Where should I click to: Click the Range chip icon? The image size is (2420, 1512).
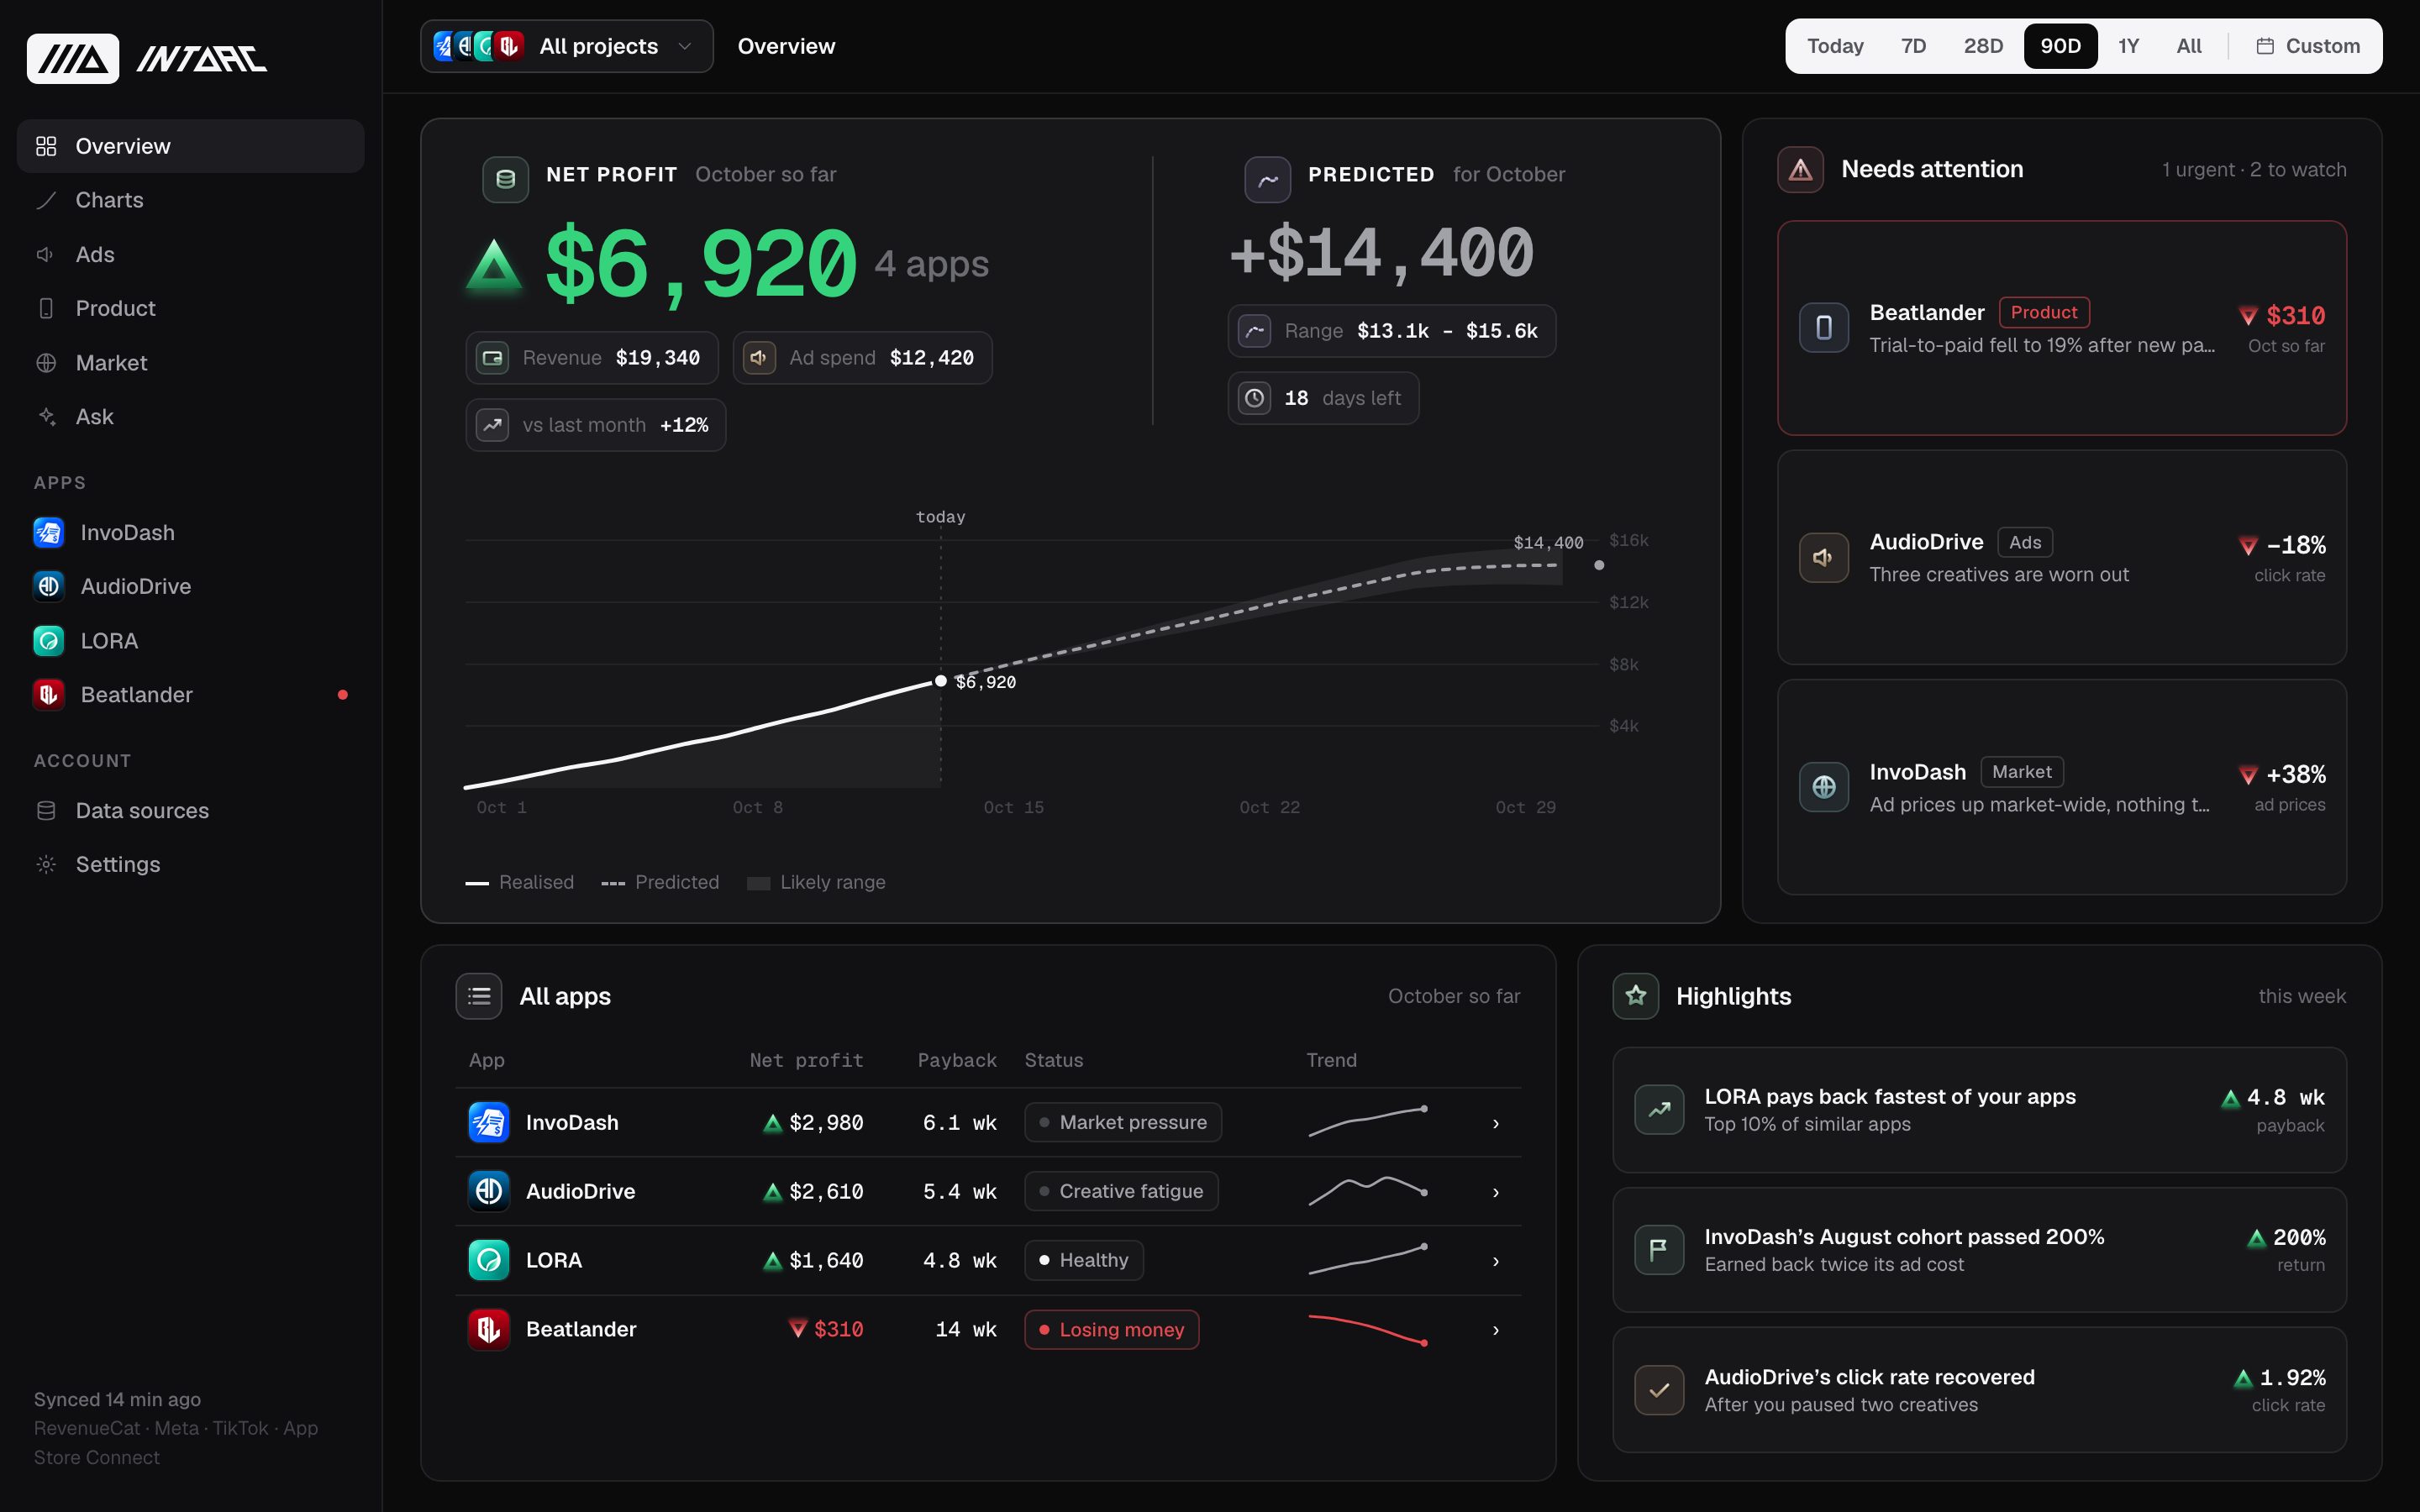tap(1254, 331)
